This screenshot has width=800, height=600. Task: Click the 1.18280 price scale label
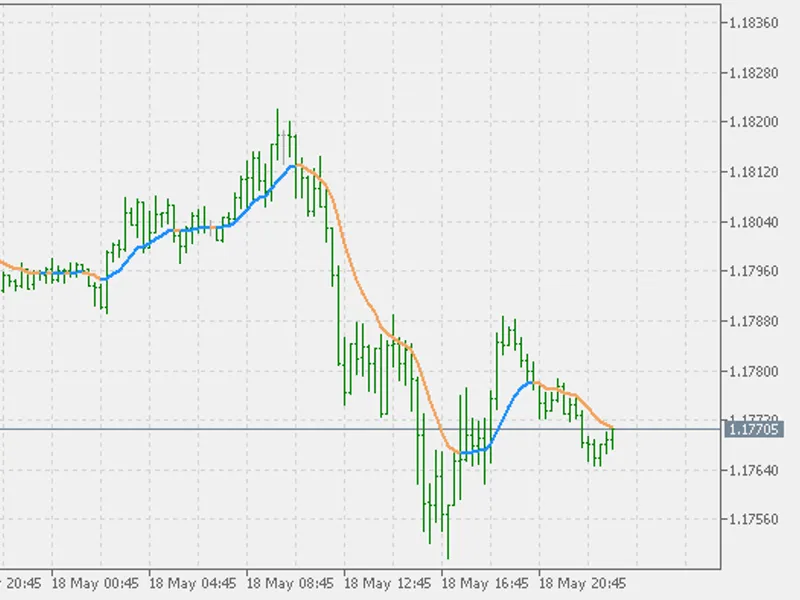point(754,73)
